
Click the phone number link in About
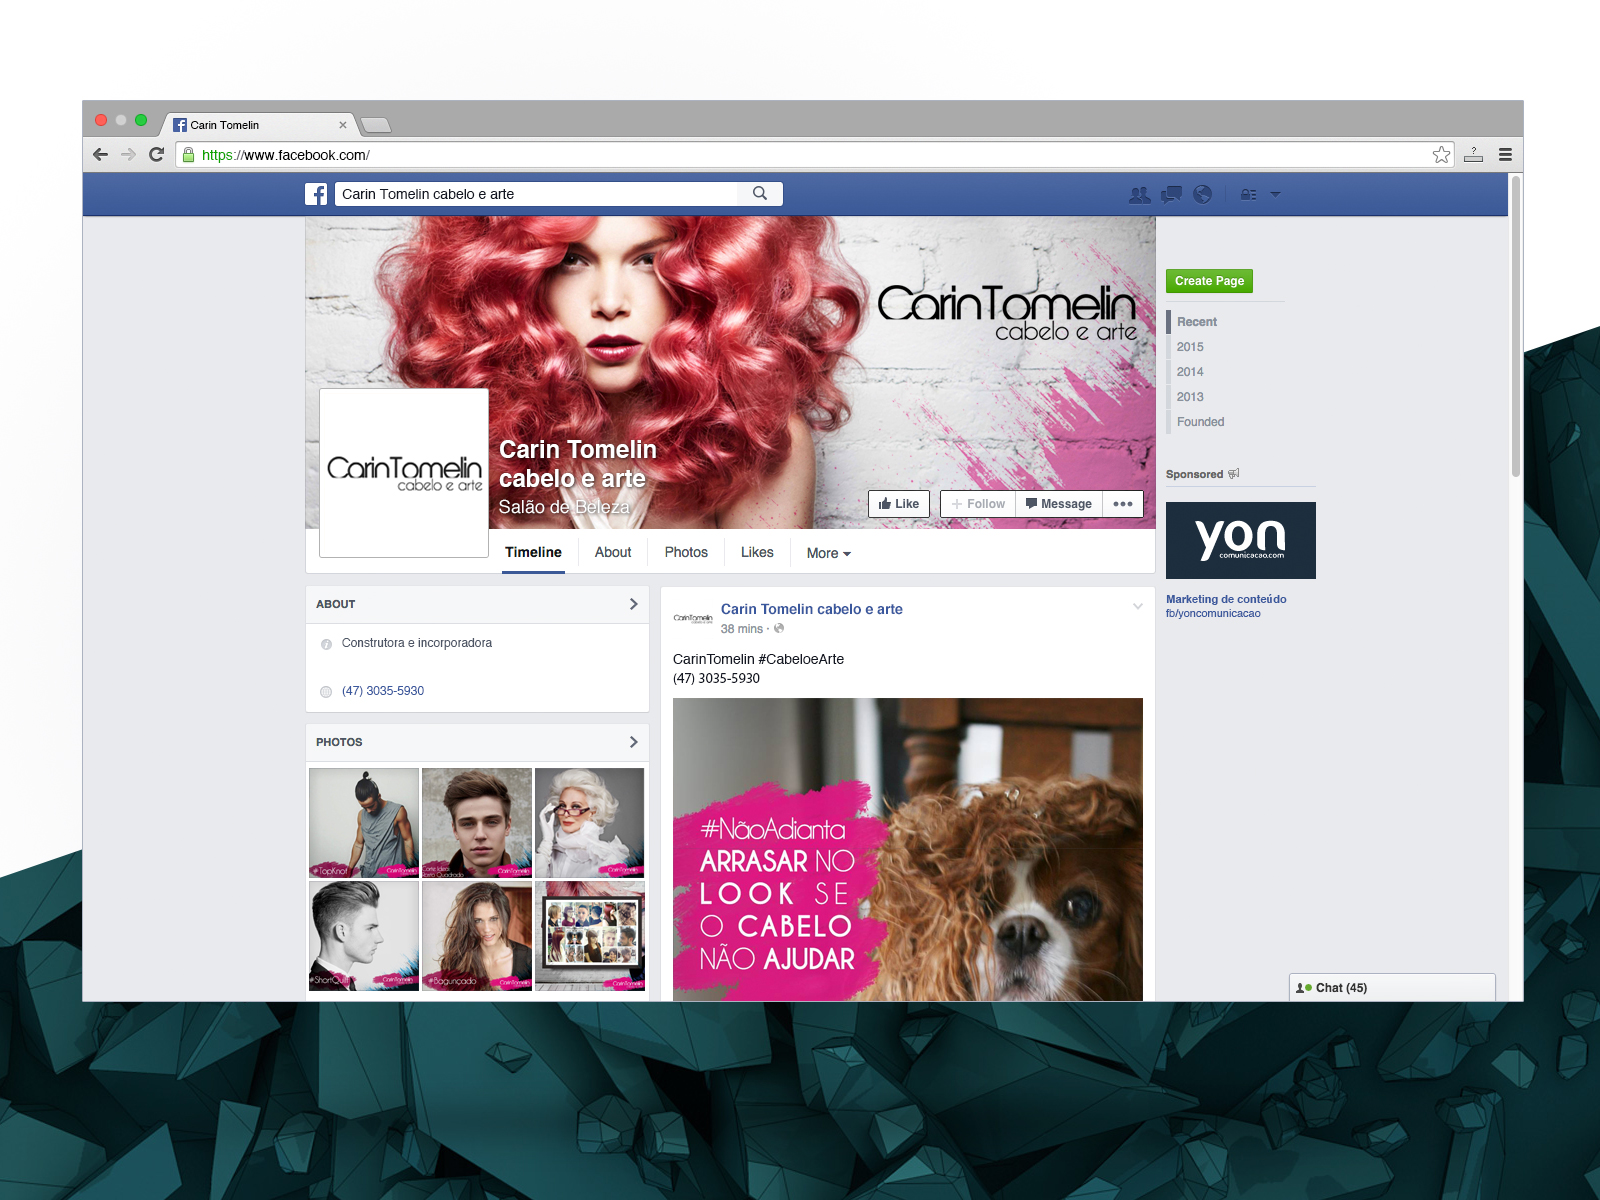pyautogui.click(x=383, y=691)
